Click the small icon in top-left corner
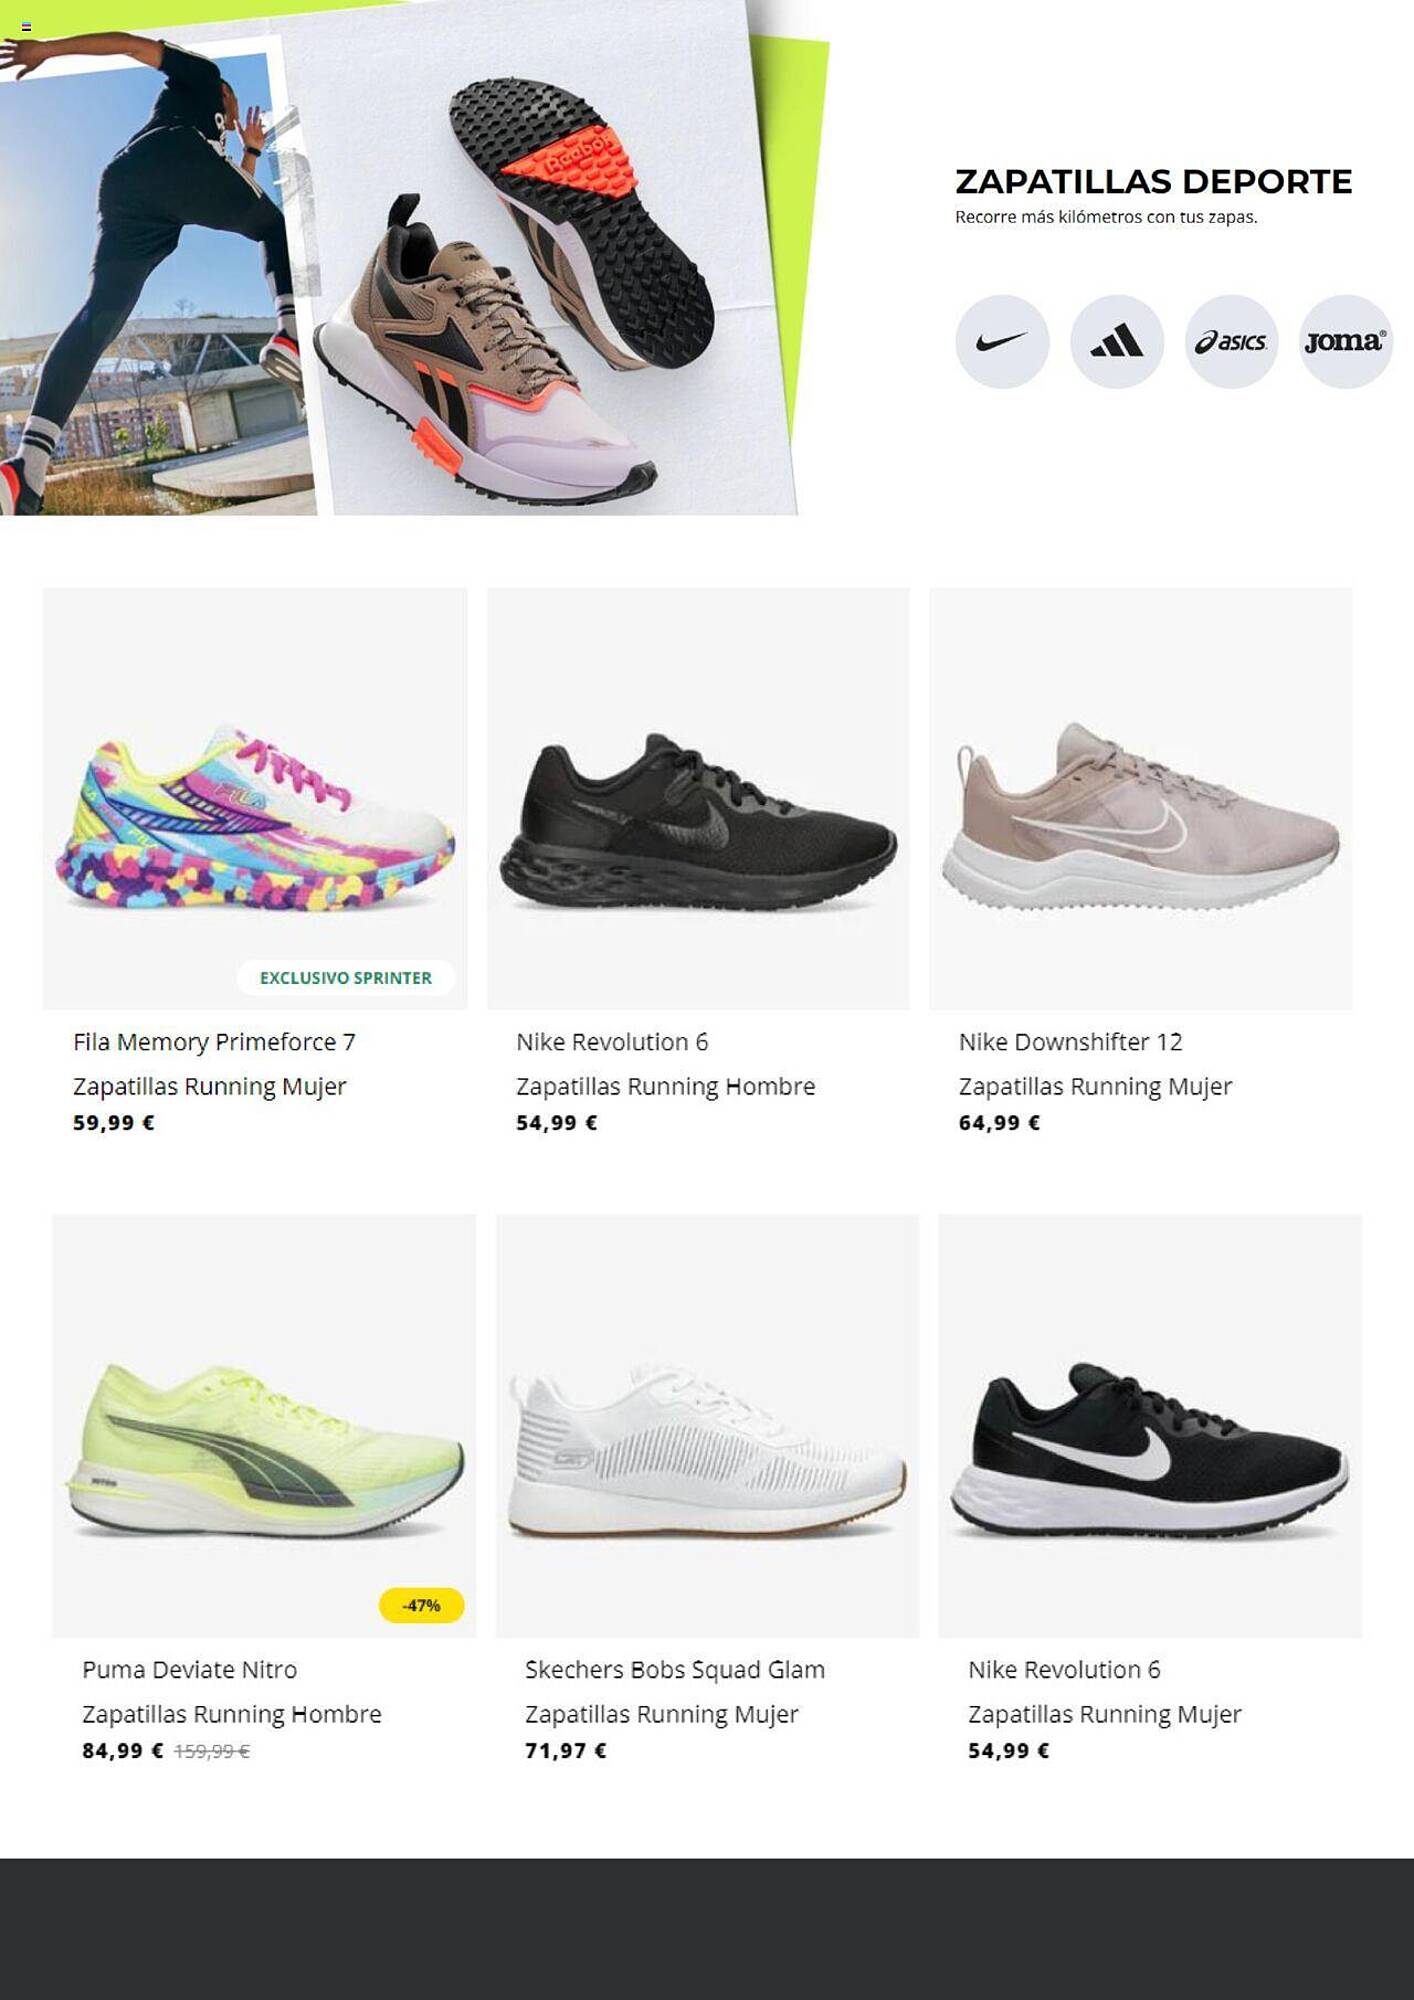 pyautogui.click(x=26, y=27)
